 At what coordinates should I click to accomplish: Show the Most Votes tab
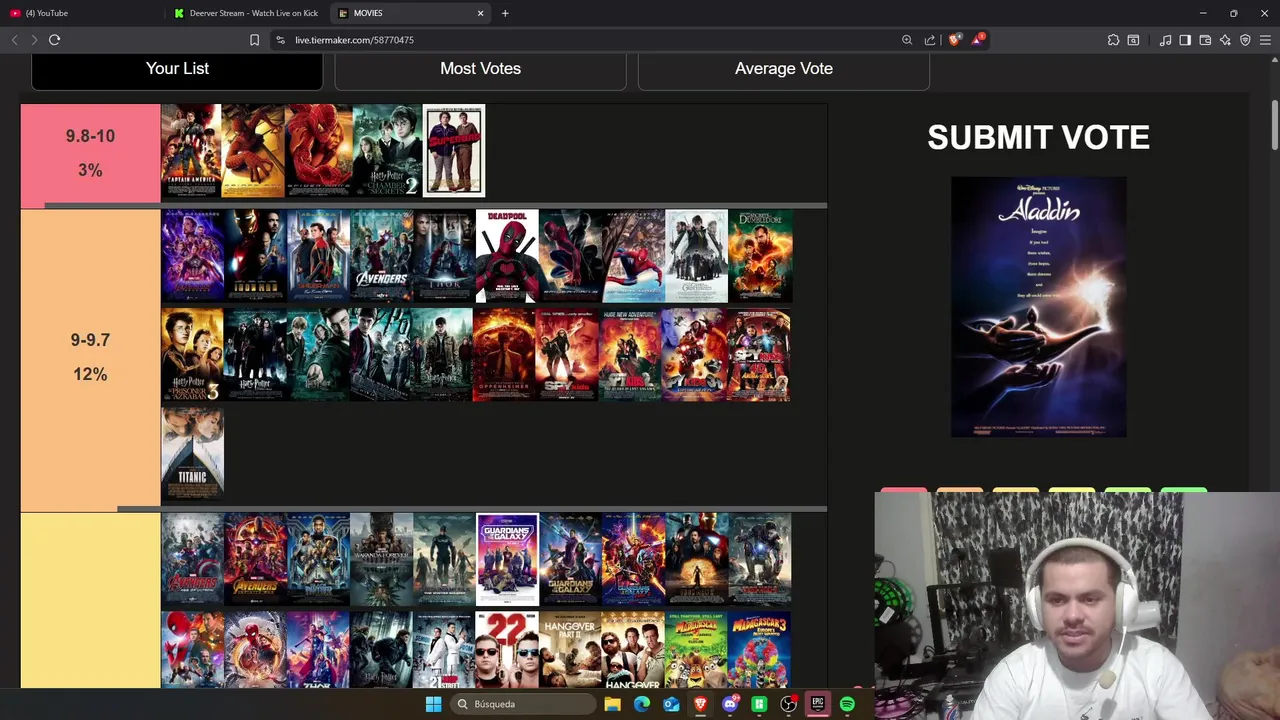(480, 69)
